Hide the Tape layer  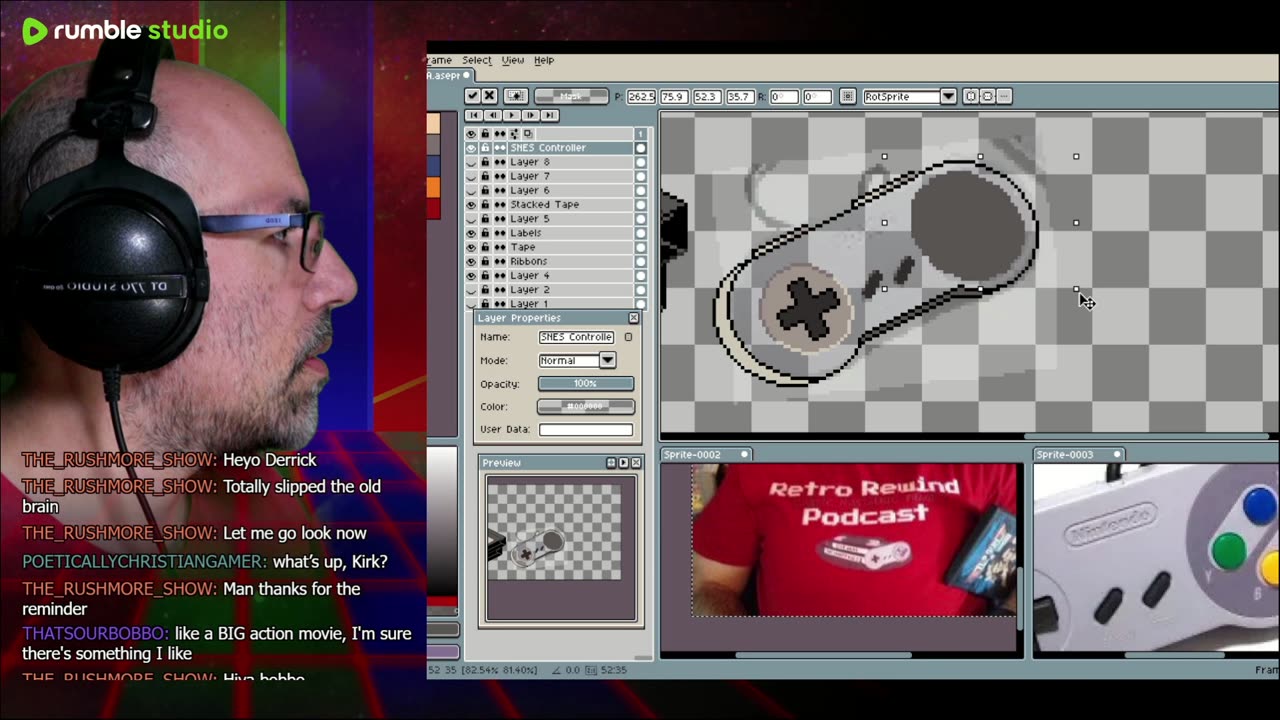tap(471, 247)
